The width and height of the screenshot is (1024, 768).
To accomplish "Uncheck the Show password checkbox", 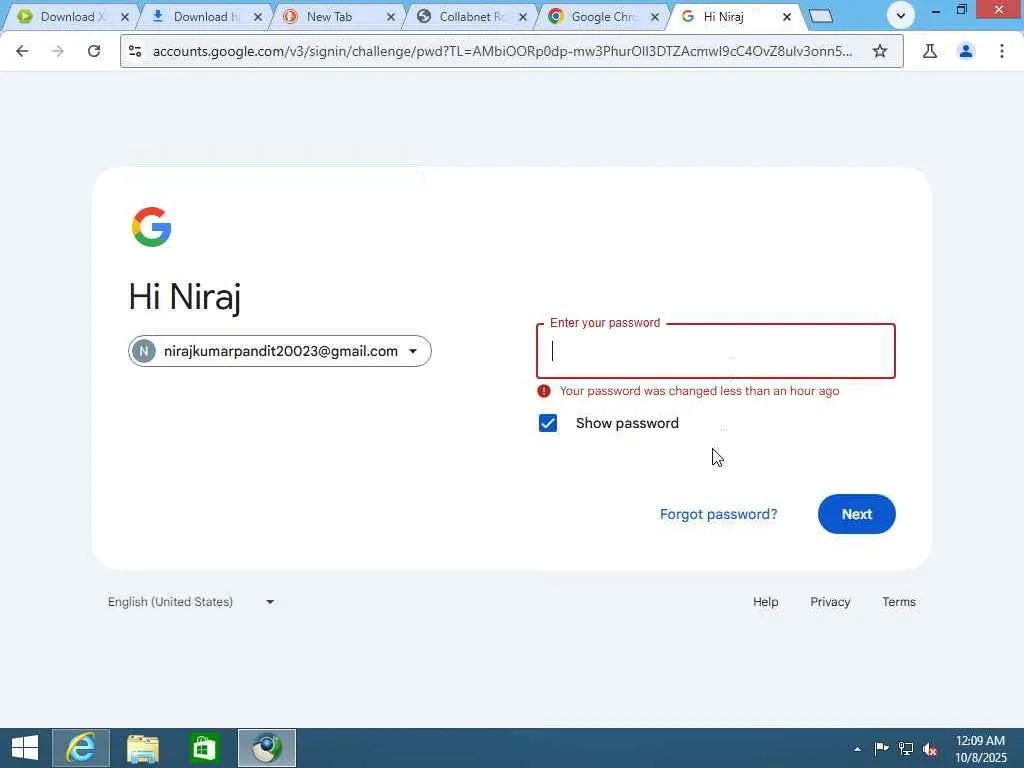I will click(x=548, y=423).
